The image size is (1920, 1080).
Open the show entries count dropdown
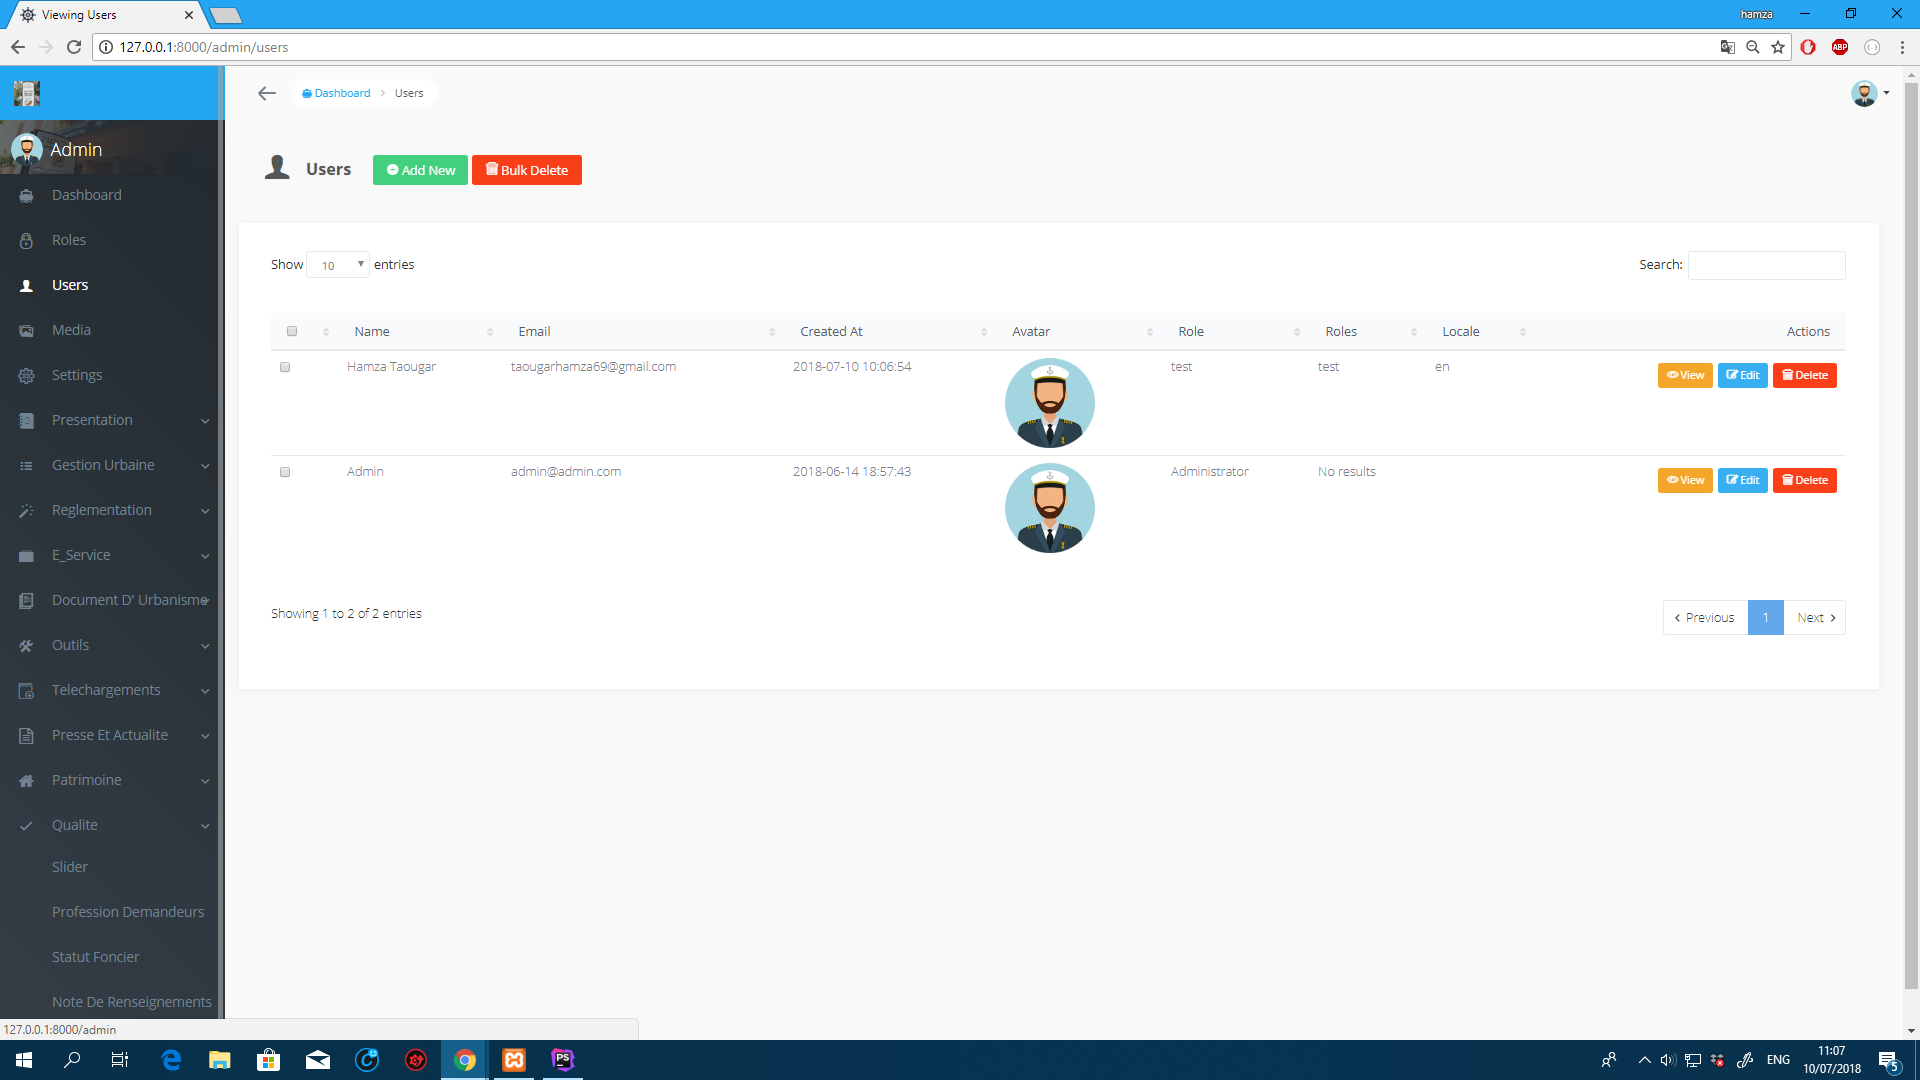click(338, 265)
